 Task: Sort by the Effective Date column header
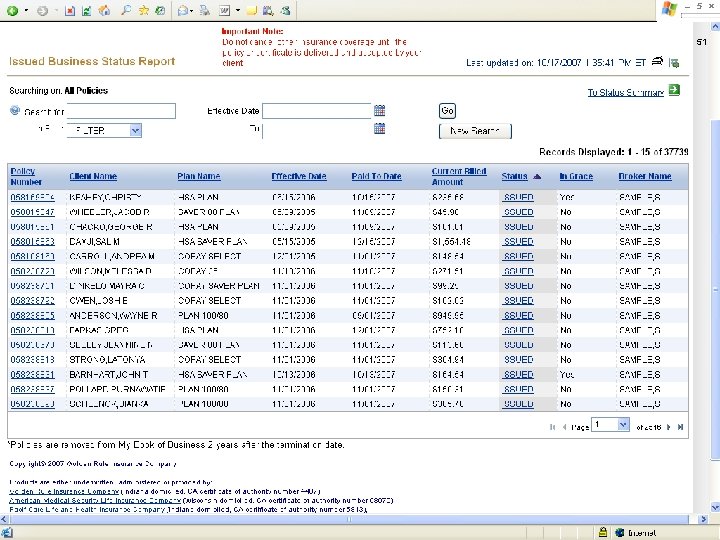(299, 176)
